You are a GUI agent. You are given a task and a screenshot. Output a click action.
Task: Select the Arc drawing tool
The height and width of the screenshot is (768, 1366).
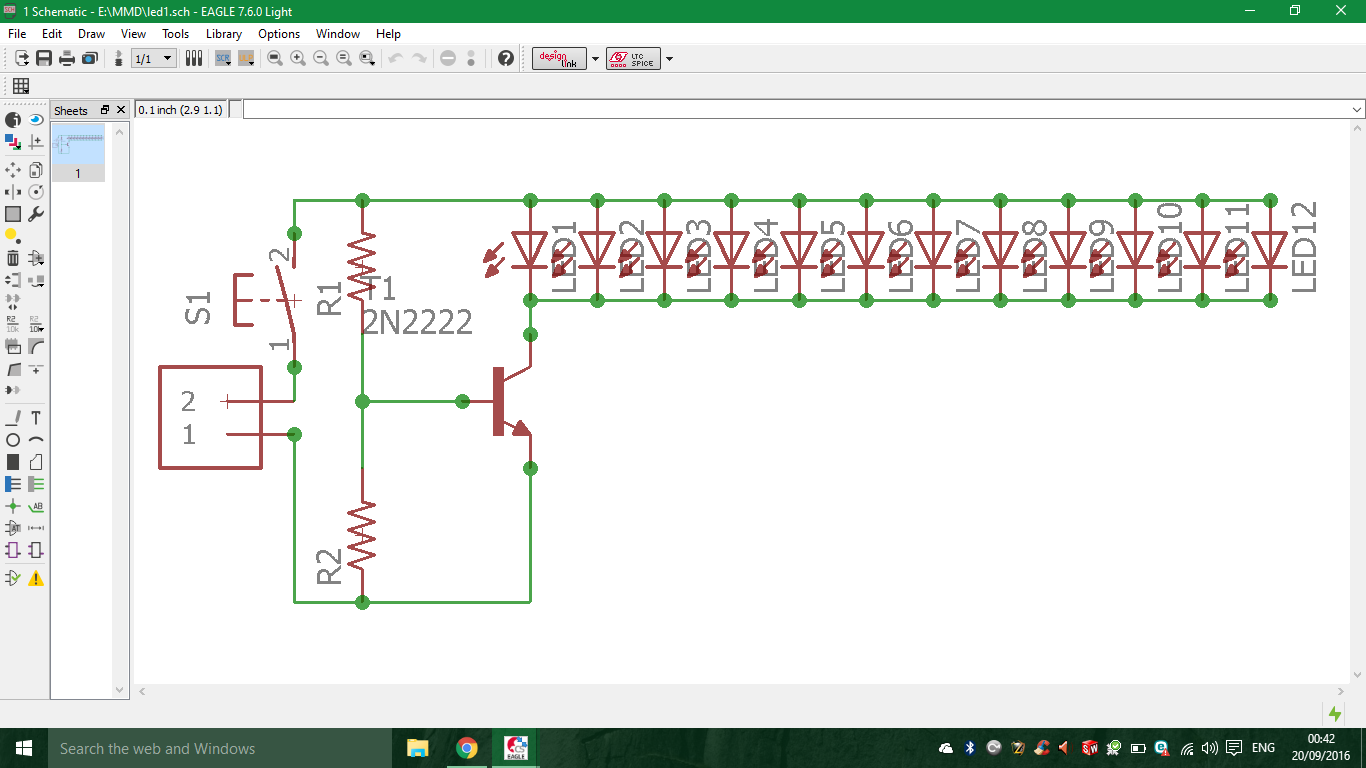click(x=36, y=440)
